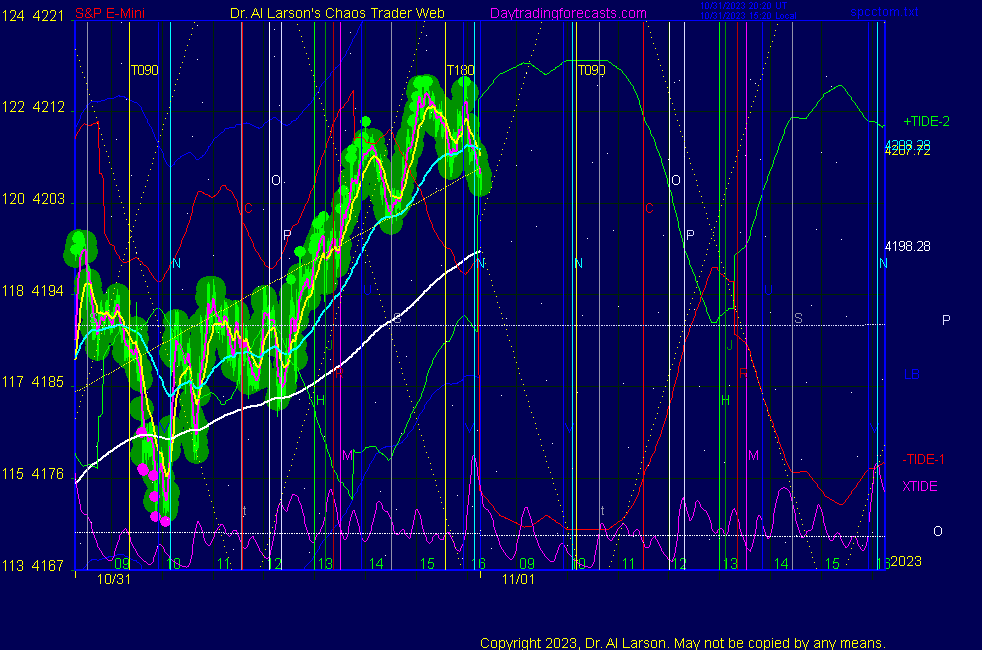982x650 pixels.
Task: Click "Dr. Al Larson's Chaos Trader Web" heading
Action: coord(337,13)
